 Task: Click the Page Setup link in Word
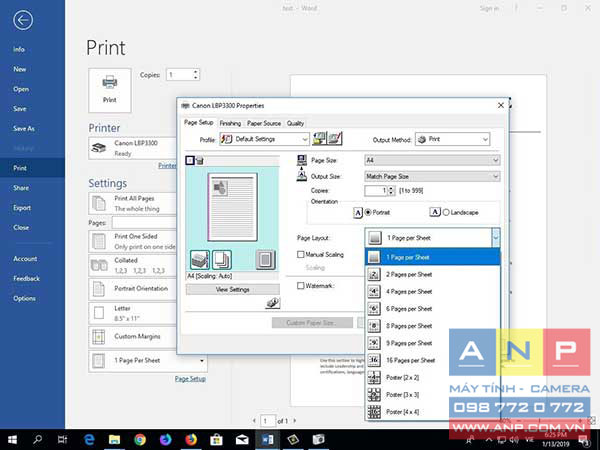click(190, 379)
